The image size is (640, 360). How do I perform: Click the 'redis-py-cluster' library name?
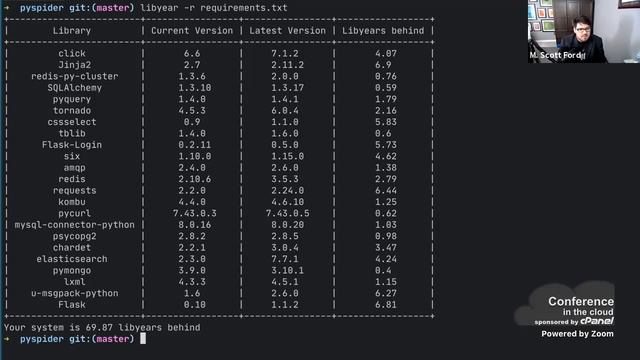pyautogui.click(x=75, y=76)
